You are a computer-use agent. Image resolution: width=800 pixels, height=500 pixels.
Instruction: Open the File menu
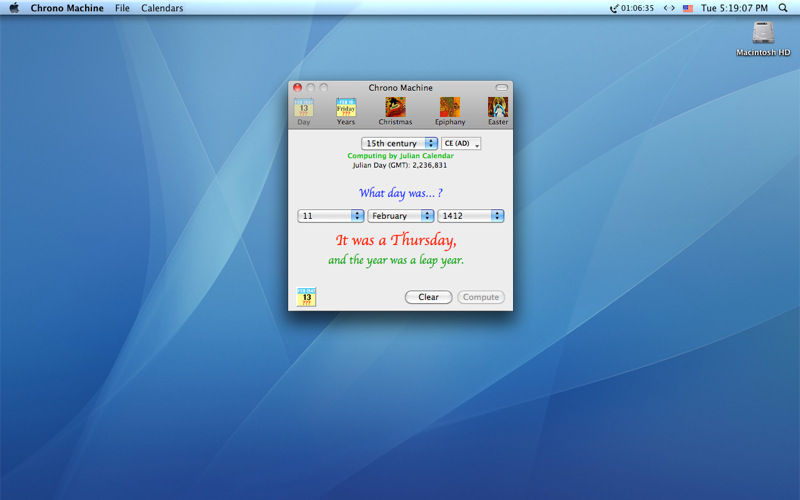click(122, 8)
